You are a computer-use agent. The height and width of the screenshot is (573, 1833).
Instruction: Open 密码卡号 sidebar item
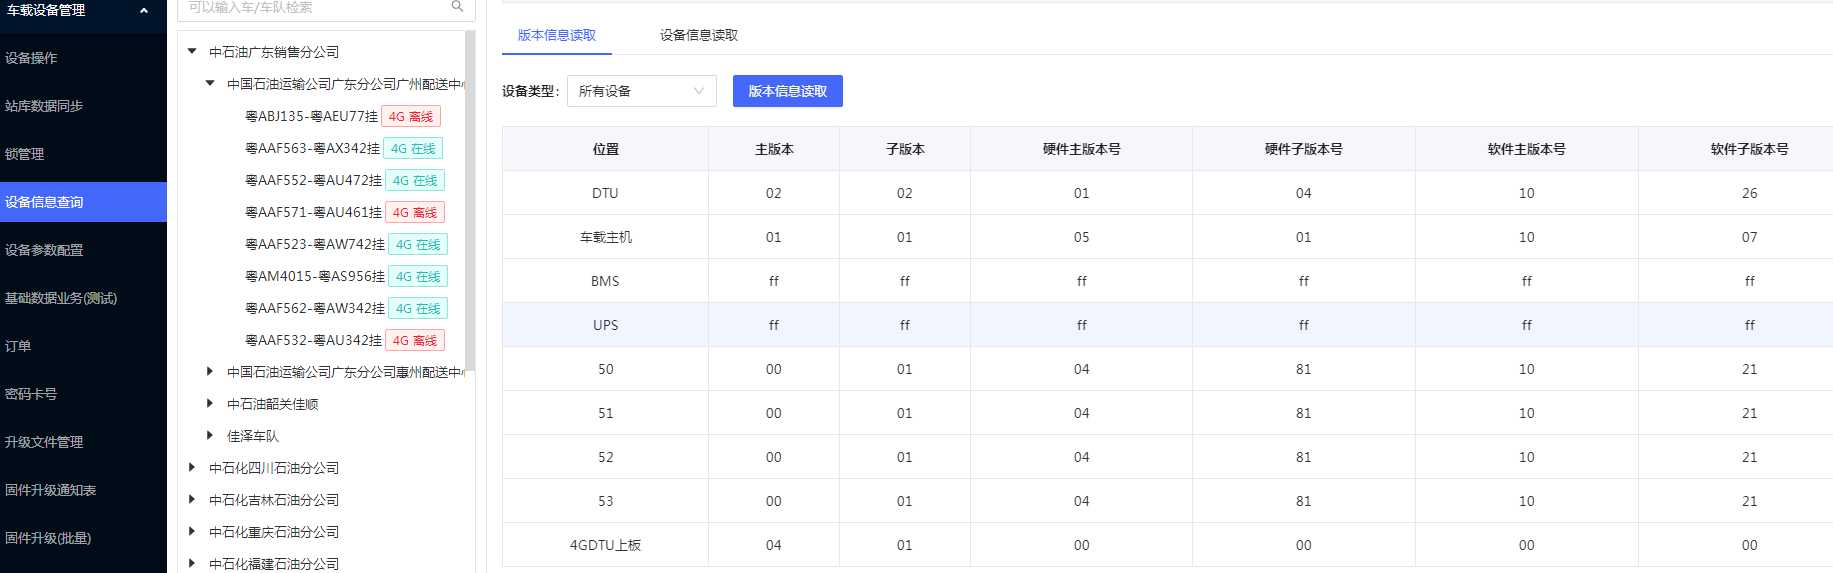click(x=83, y=394)
